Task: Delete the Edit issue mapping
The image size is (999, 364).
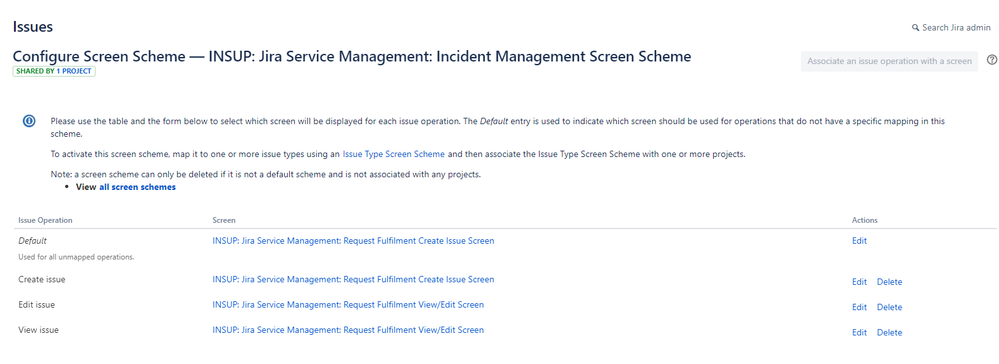Action: [x=889, y=307]
